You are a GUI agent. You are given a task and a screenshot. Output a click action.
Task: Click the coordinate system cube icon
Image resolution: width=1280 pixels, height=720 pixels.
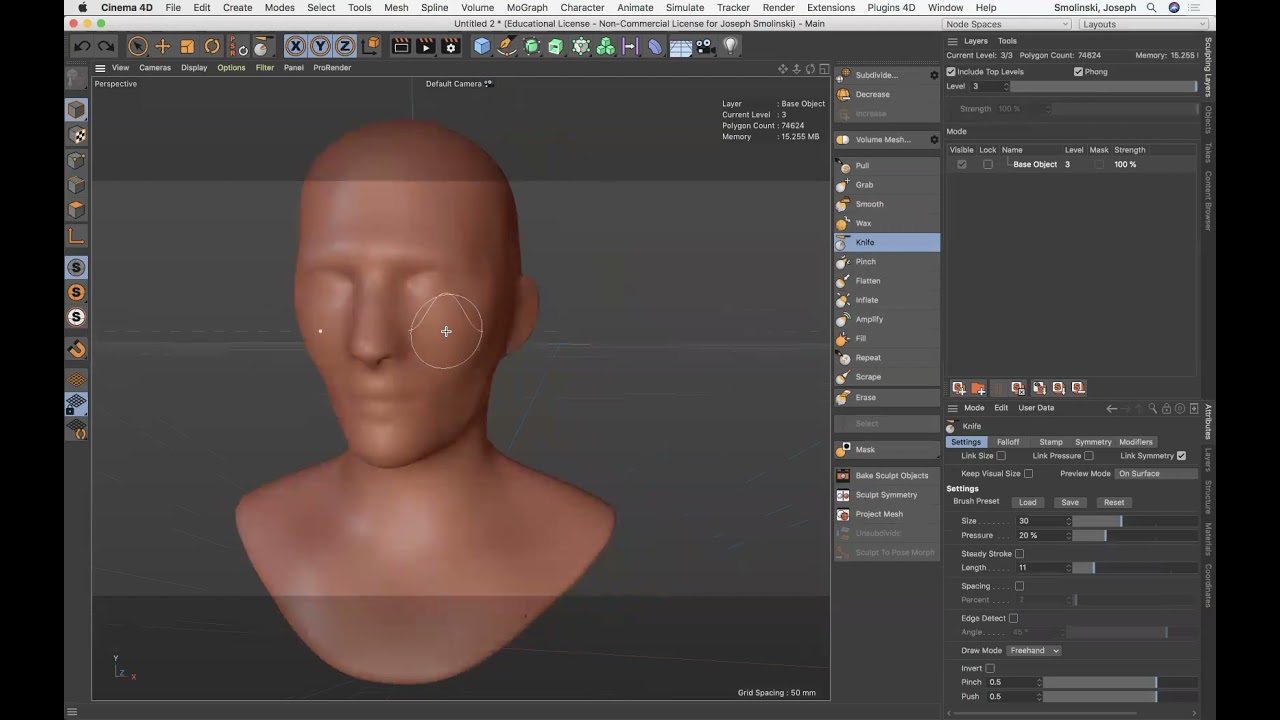click(x=370, y=46)
